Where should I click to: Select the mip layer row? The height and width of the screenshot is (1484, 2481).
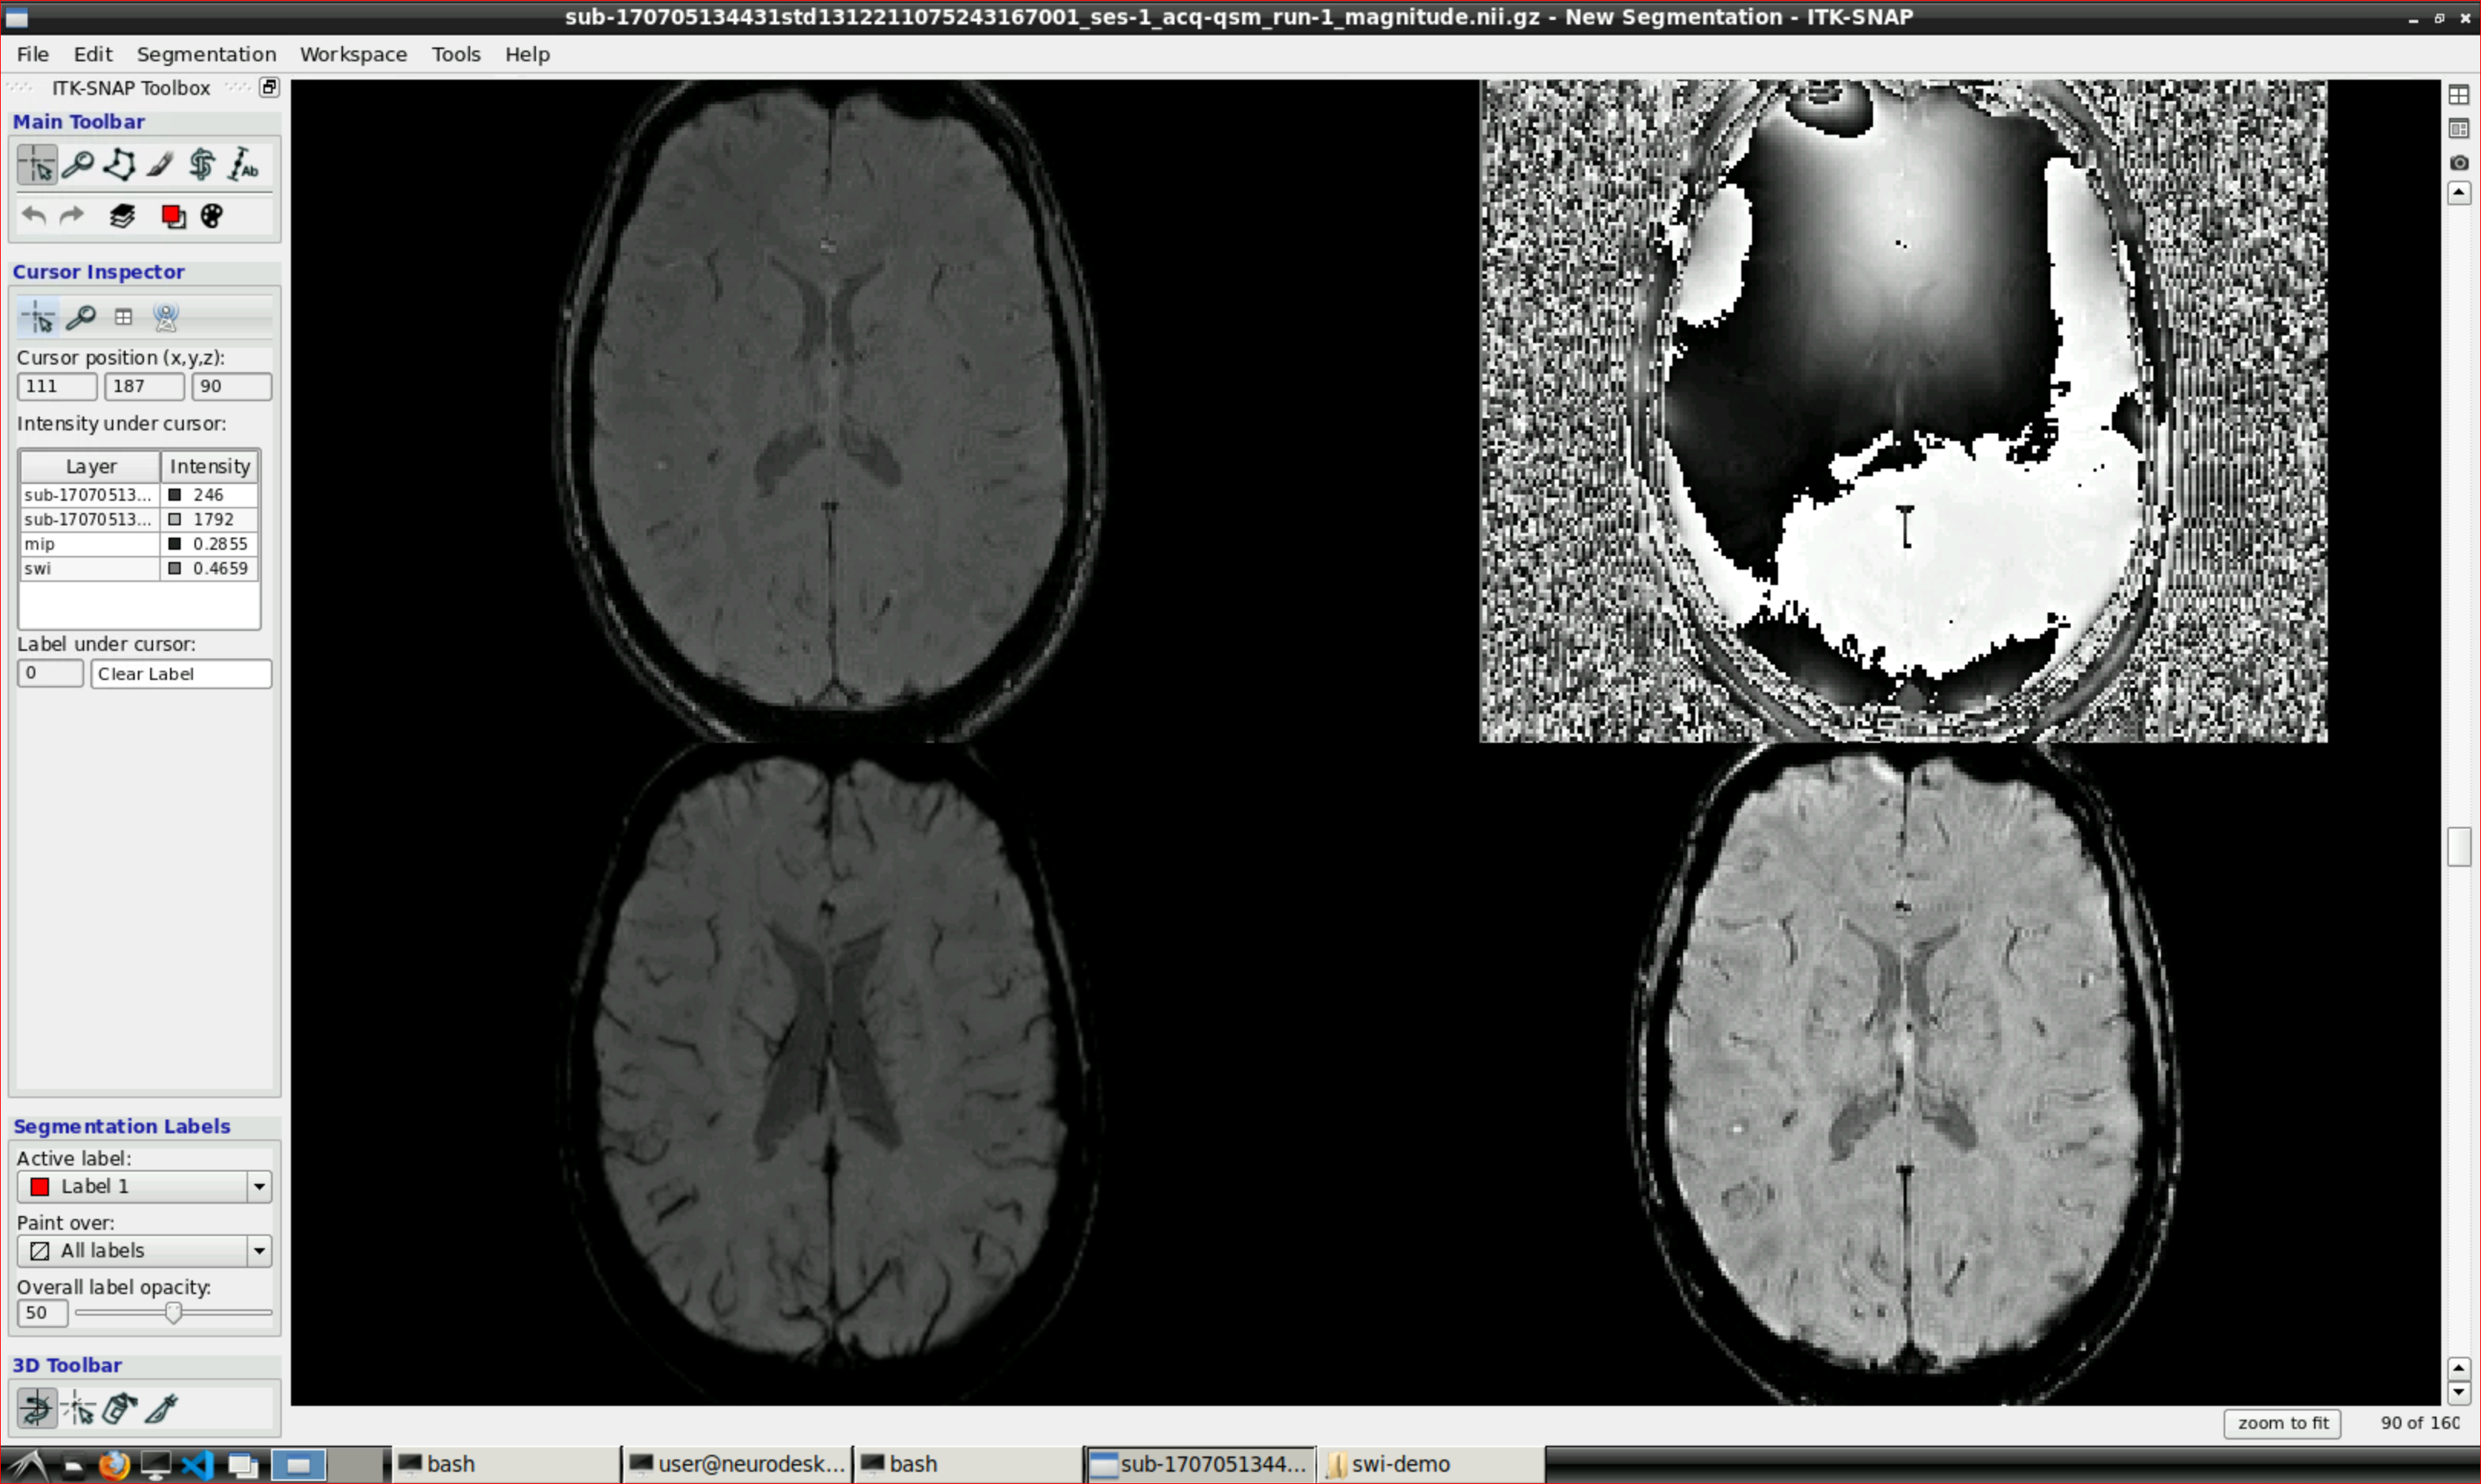click(139, 544)
